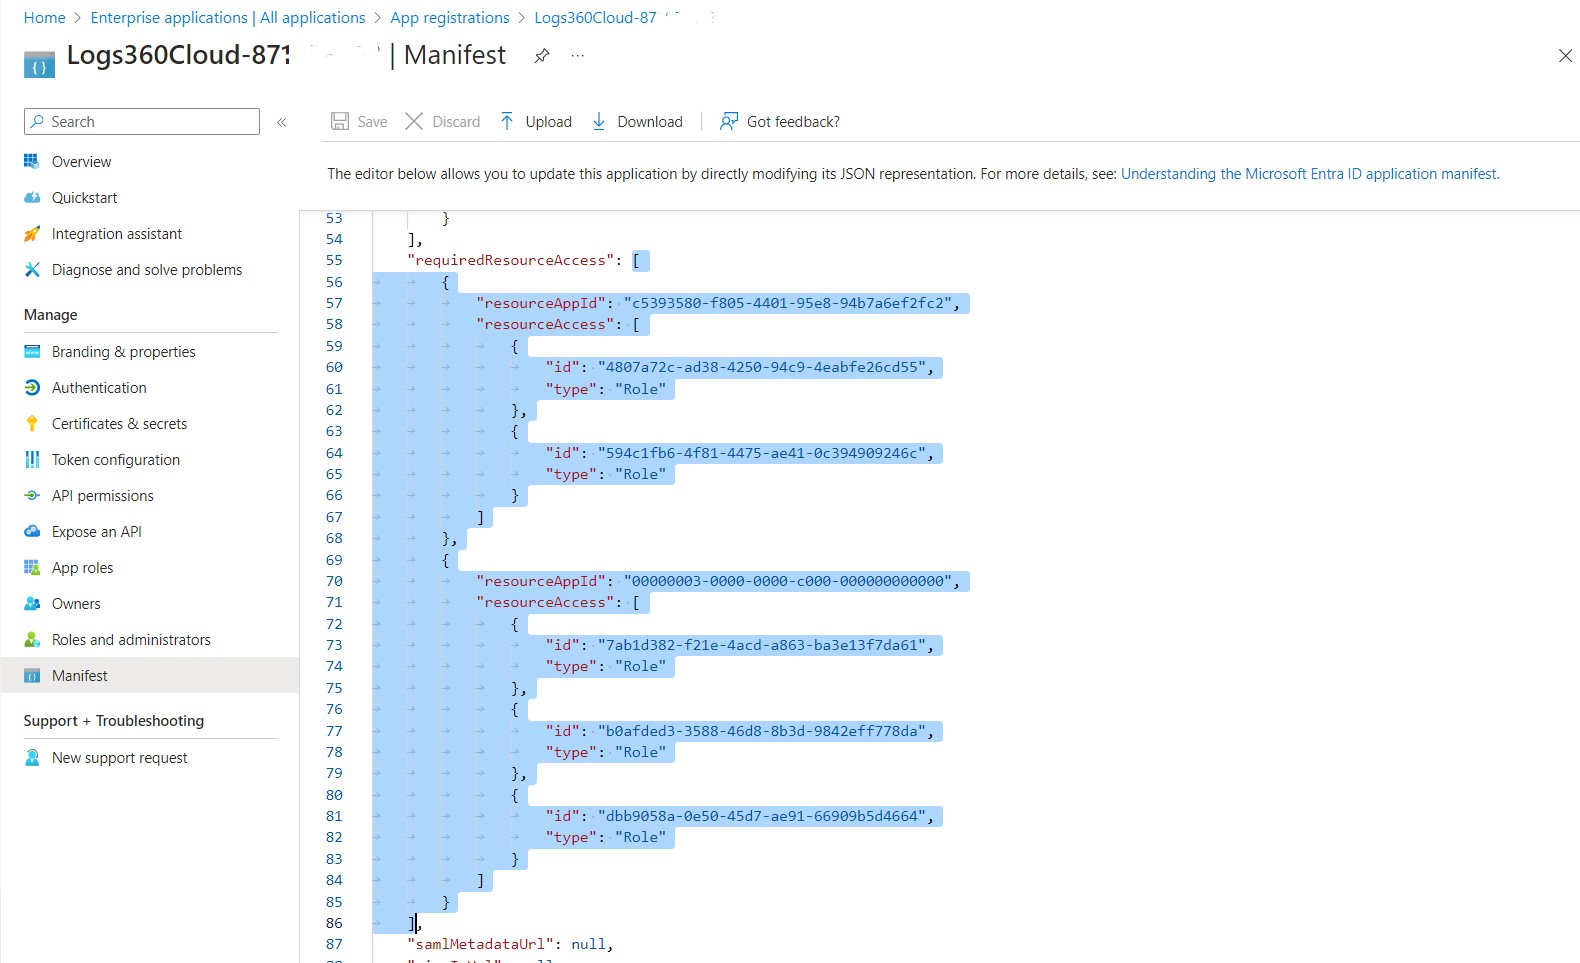Image resolution: width=1580 pixels, height=963 pixels.
Task: Open the more options ellipsis menu
Action: (576, 57)
